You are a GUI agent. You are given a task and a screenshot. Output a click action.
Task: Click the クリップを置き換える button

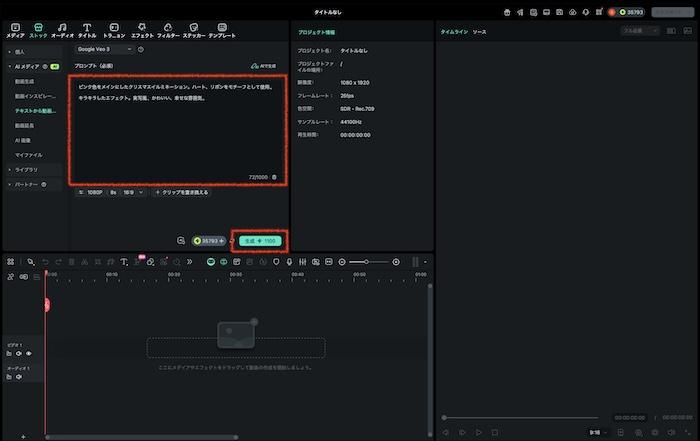pyautogui.click(x=181, y=192)
